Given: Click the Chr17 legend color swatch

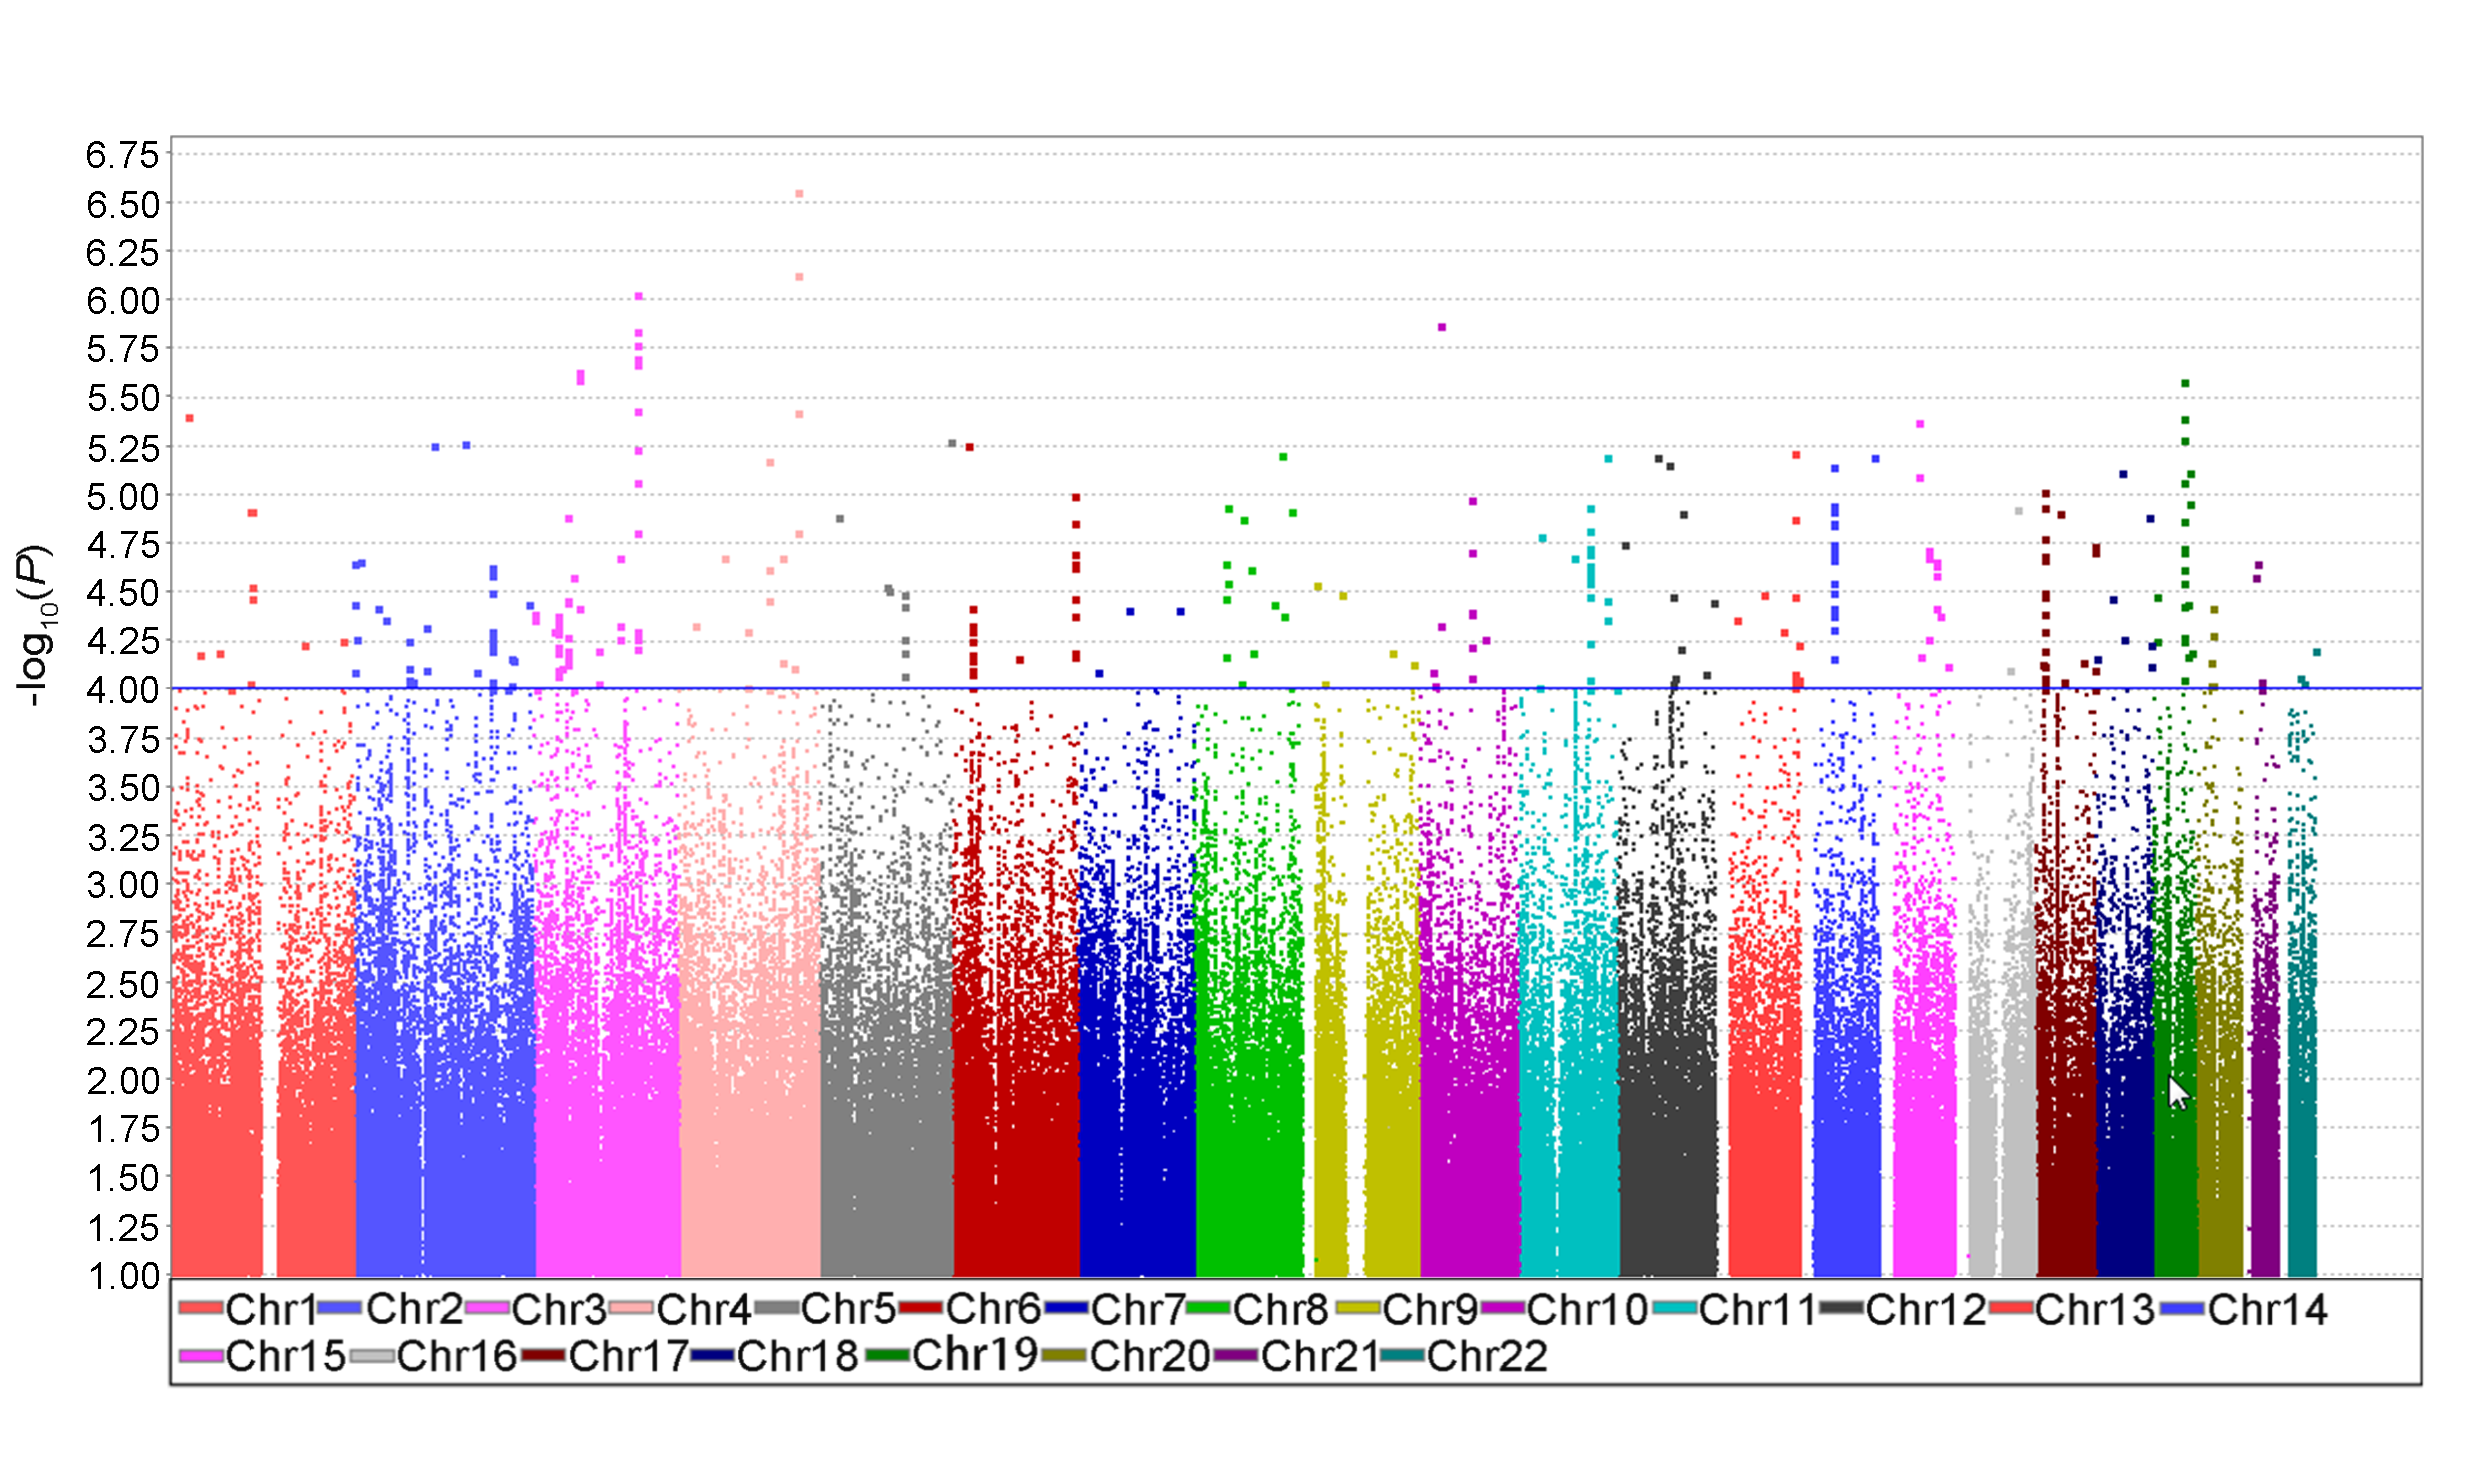Looking at the screenshot, I should point(543,1357).
